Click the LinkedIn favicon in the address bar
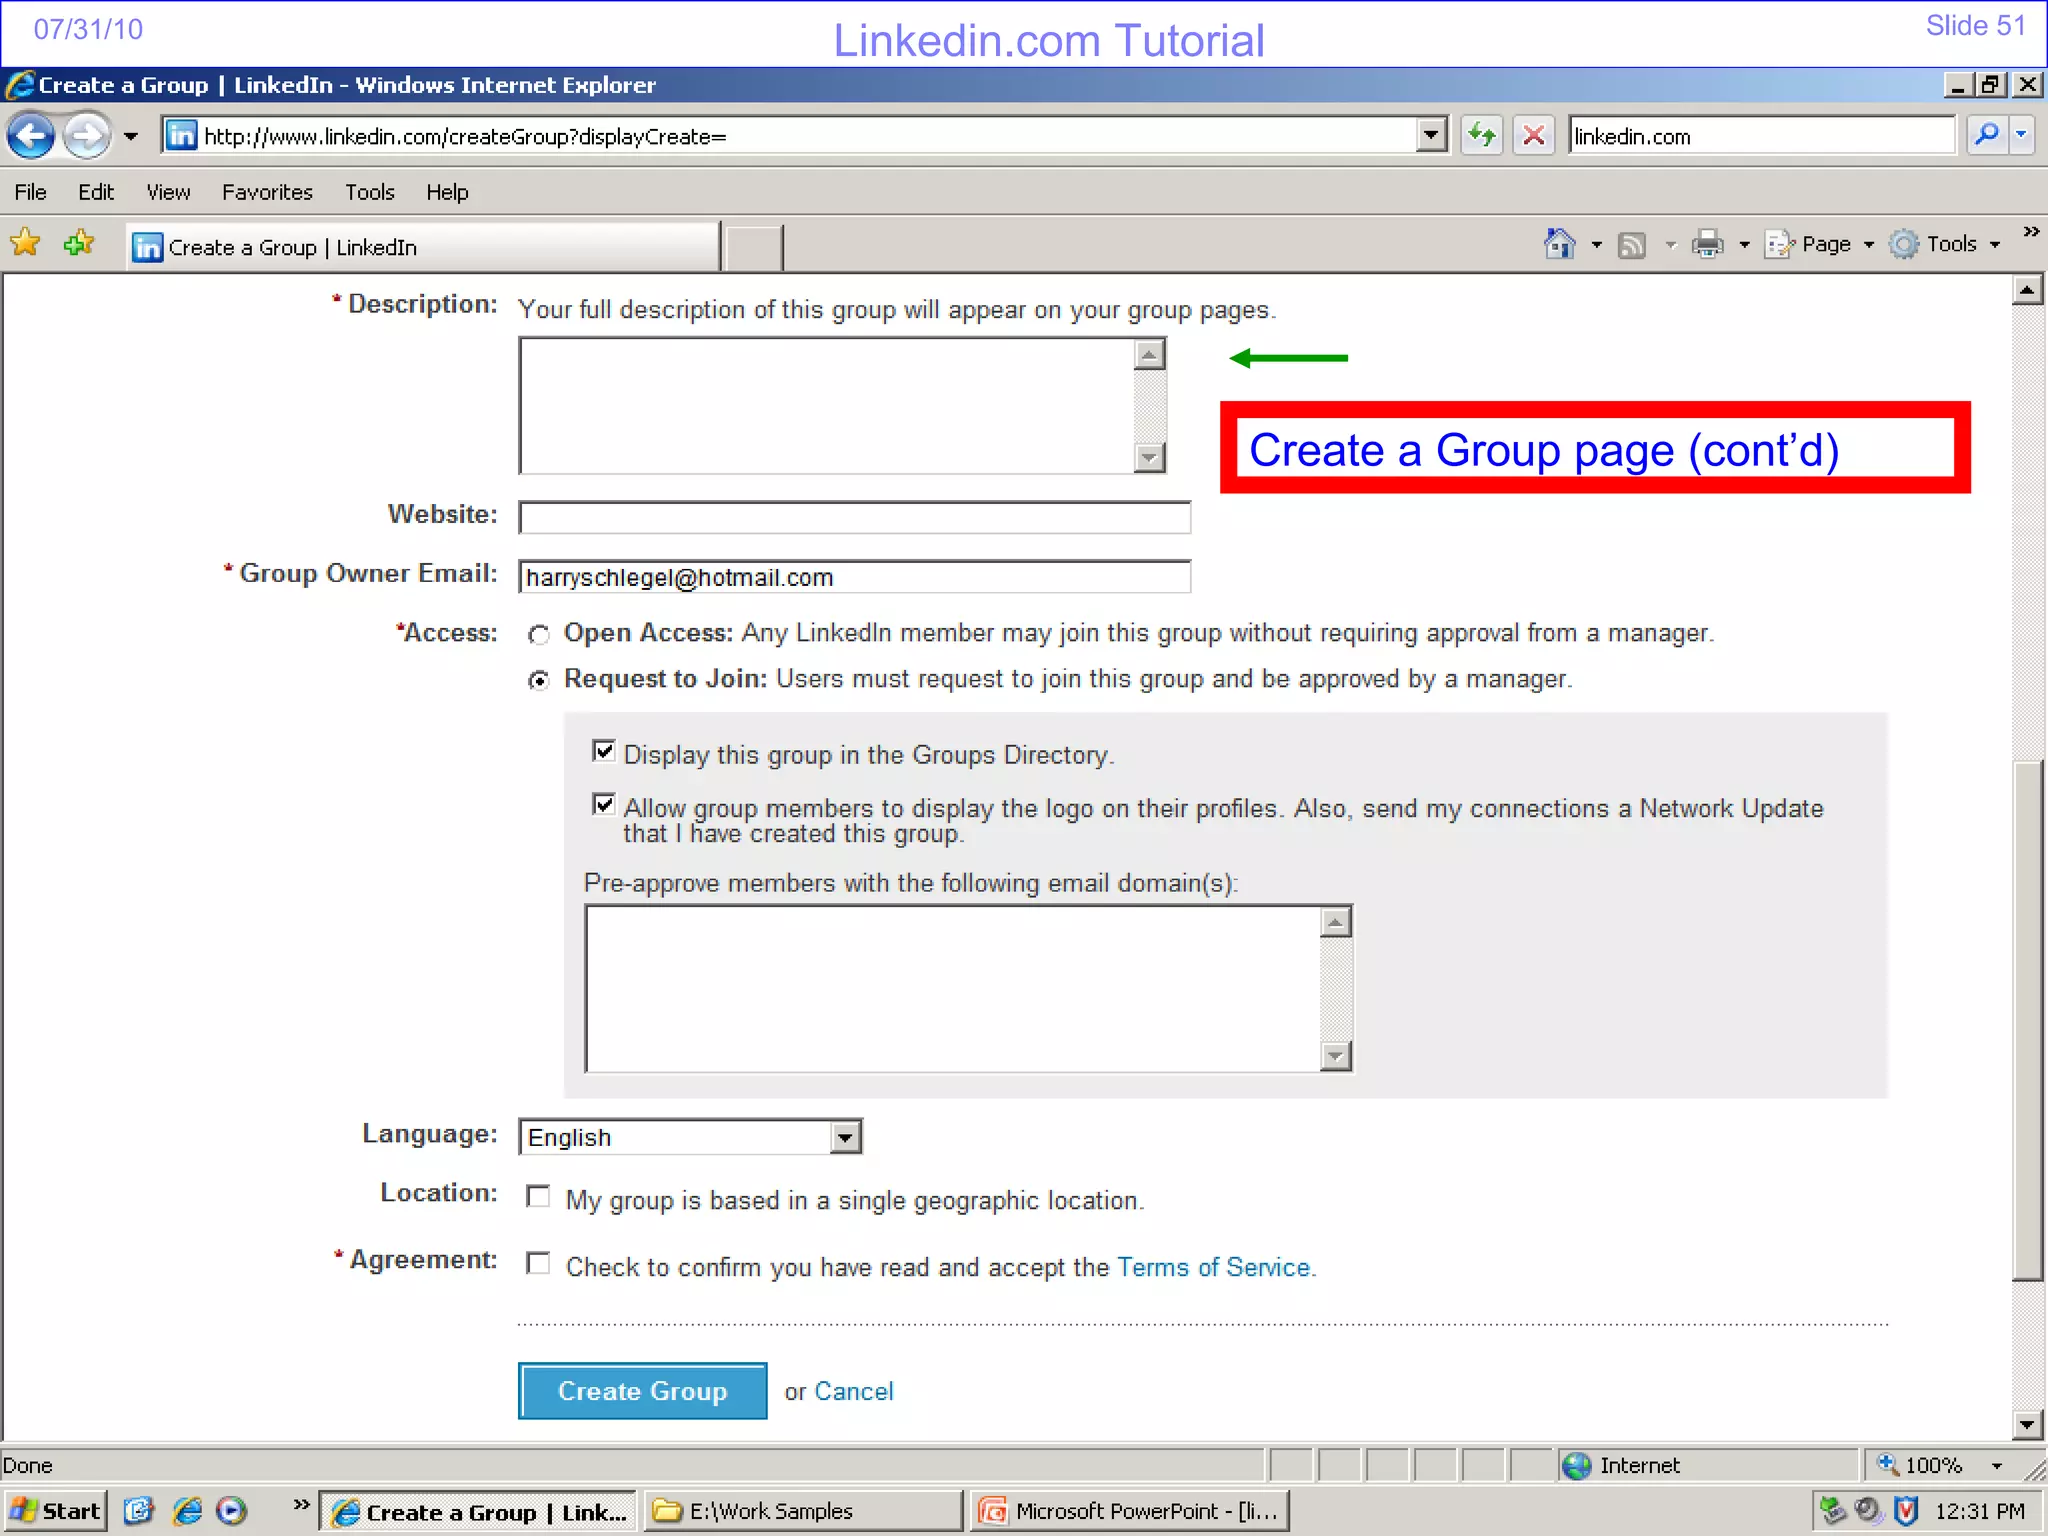This screenshot has width=2048, height=1536. point(181,135)
